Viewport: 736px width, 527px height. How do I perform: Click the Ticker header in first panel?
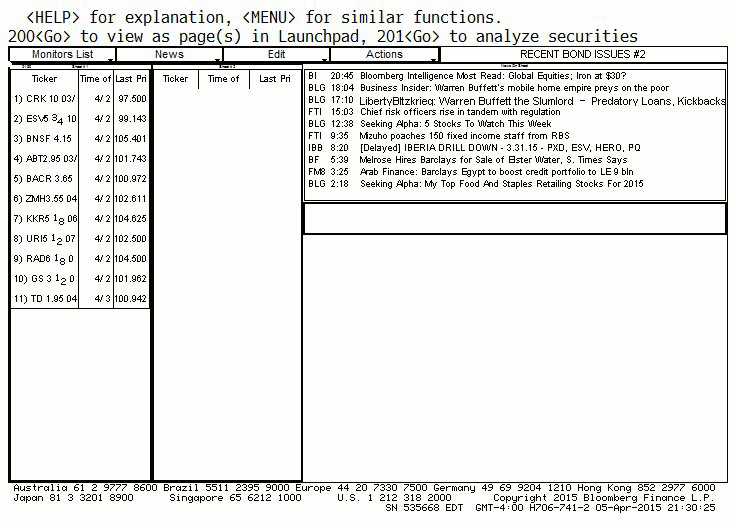(x=44, y=79)
